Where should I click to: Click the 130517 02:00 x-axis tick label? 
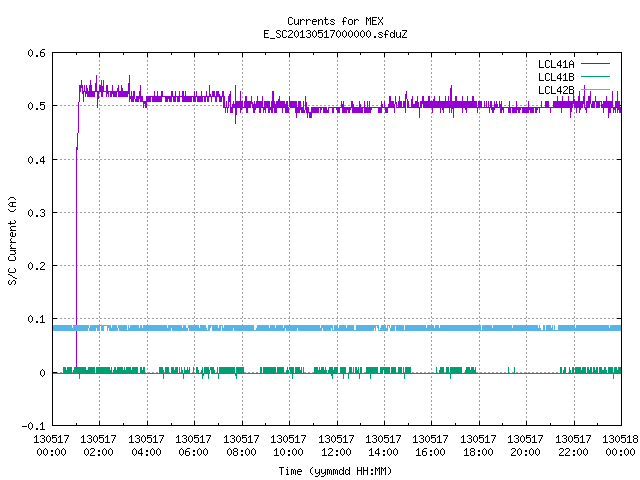click(x=98, y=446)
